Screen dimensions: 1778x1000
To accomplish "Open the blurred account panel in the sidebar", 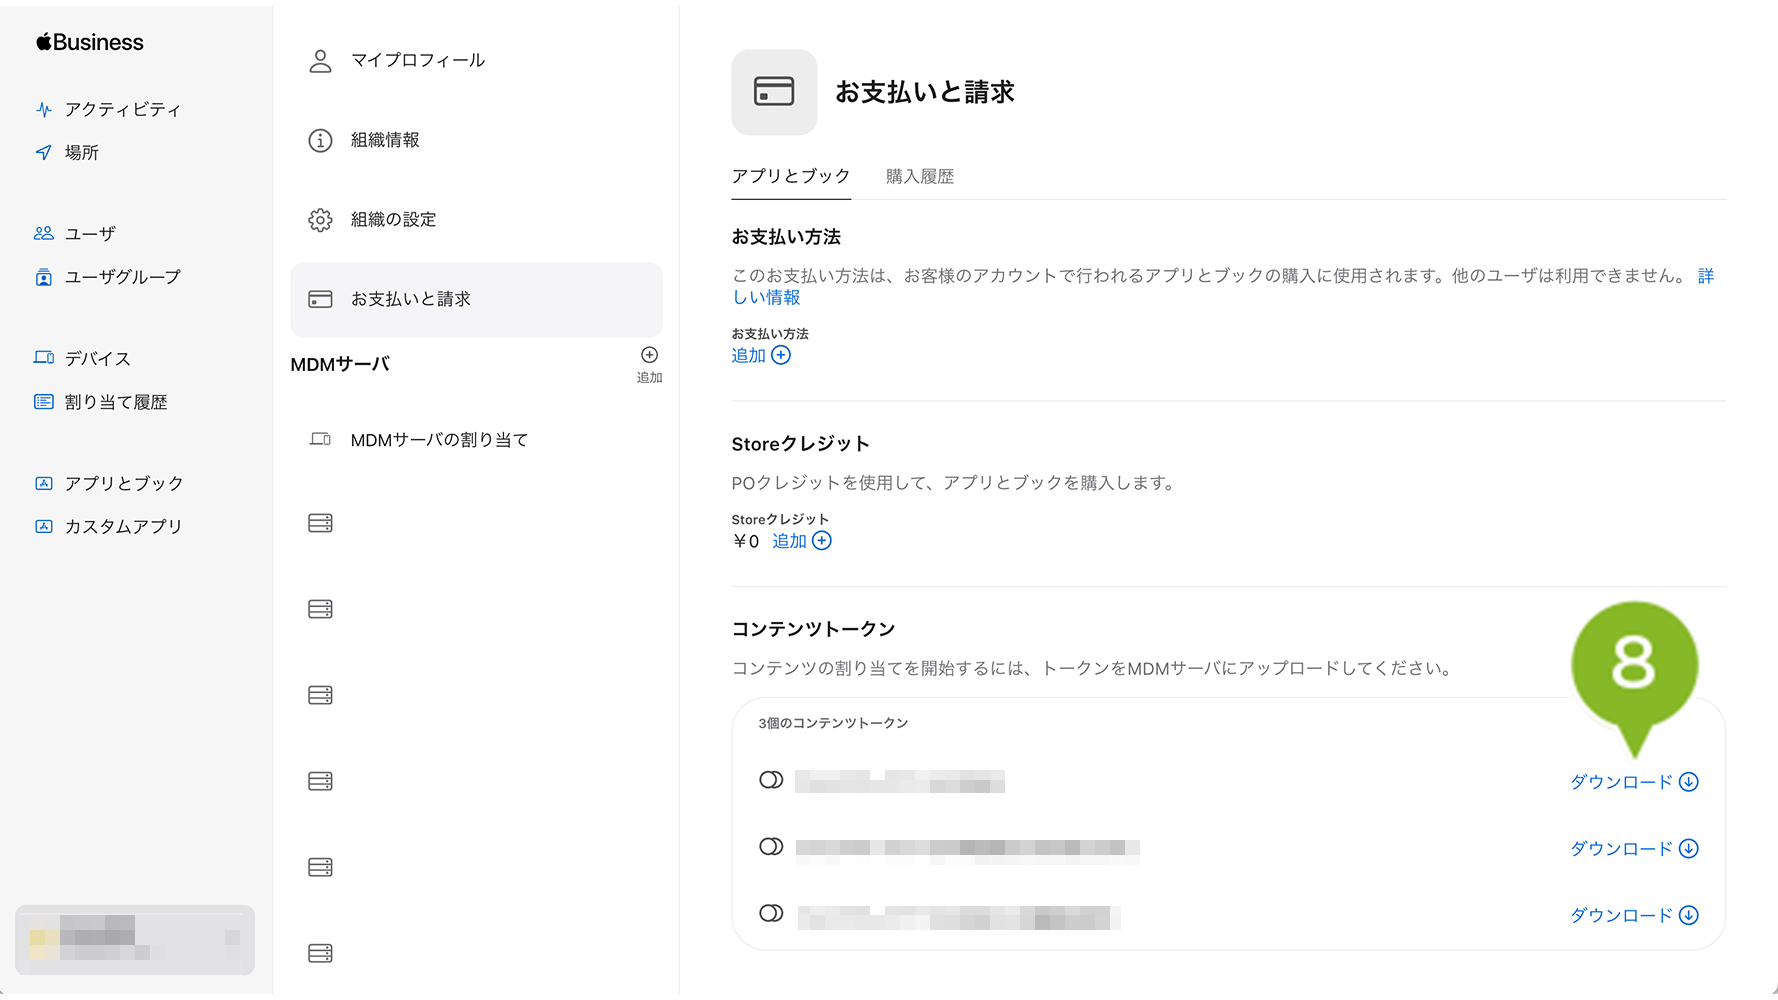I will [x=135, y=940].
